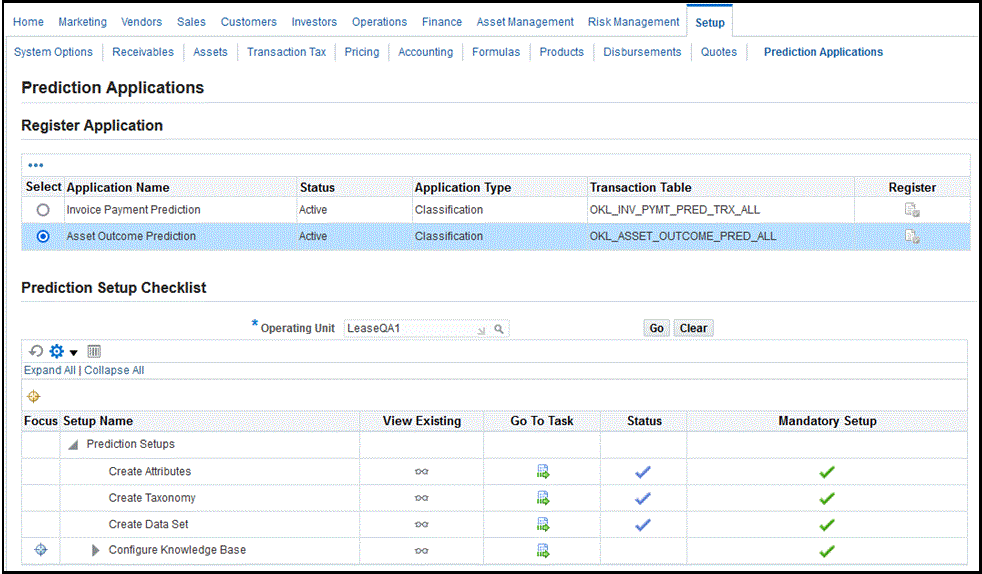The image size is (982, 574).
Task: Click mandatory setup check for Create Data Set
Action: (827, 525)
